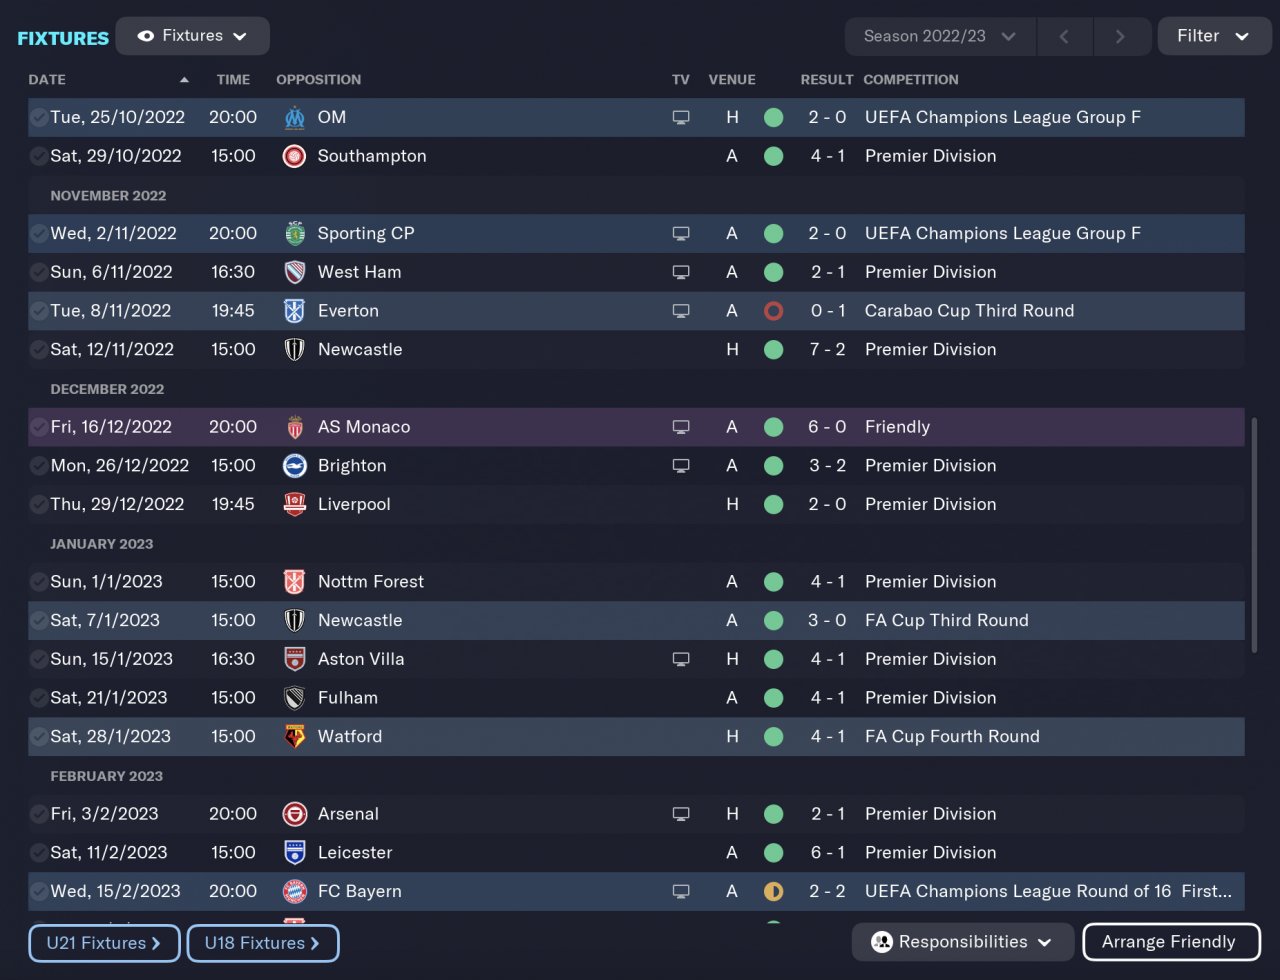Expand the Filter dropdown

pos(1212,36)
